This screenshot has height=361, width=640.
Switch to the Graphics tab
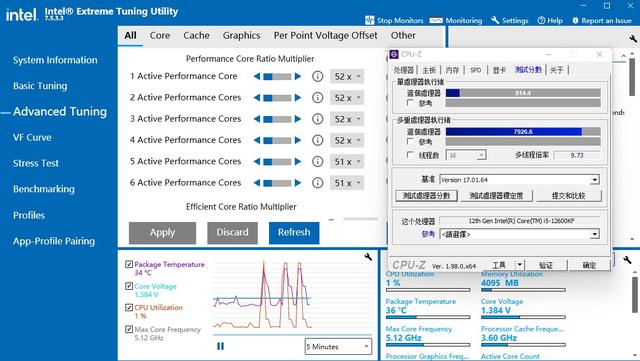point(242,36)
